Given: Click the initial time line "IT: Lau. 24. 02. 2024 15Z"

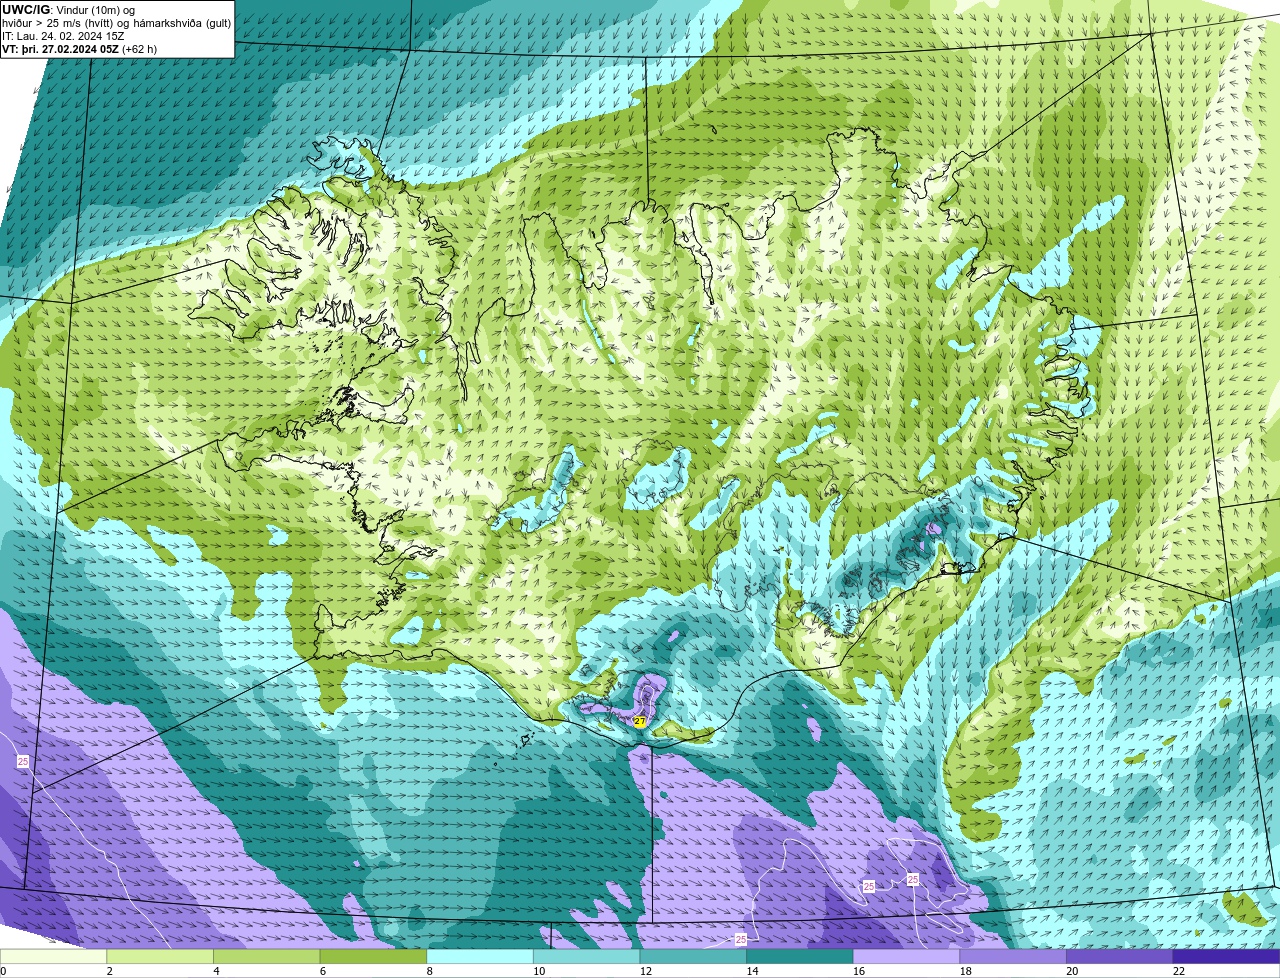Looking at the screenshot, I should click(63, 35).
